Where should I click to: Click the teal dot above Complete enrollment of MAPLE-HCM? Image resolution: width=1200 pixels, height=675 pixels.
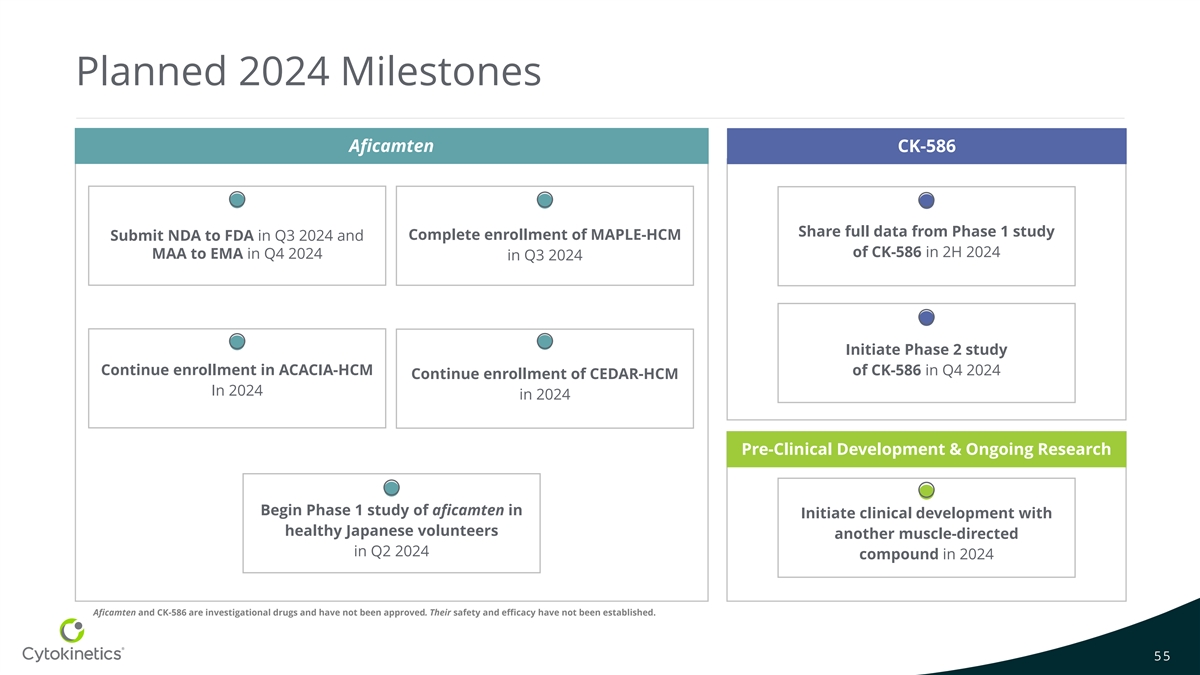point(545,200)
